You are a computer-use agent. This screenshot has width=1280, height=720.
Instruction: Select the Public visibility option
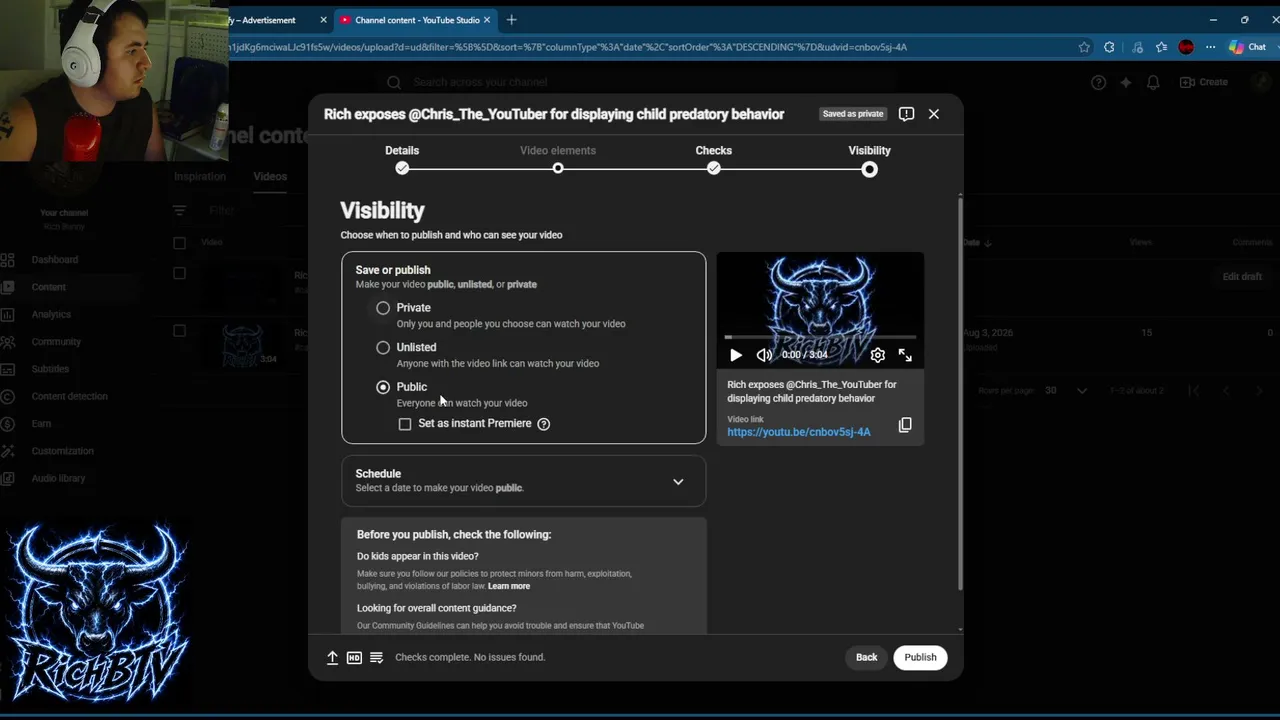tap(383, 387)
